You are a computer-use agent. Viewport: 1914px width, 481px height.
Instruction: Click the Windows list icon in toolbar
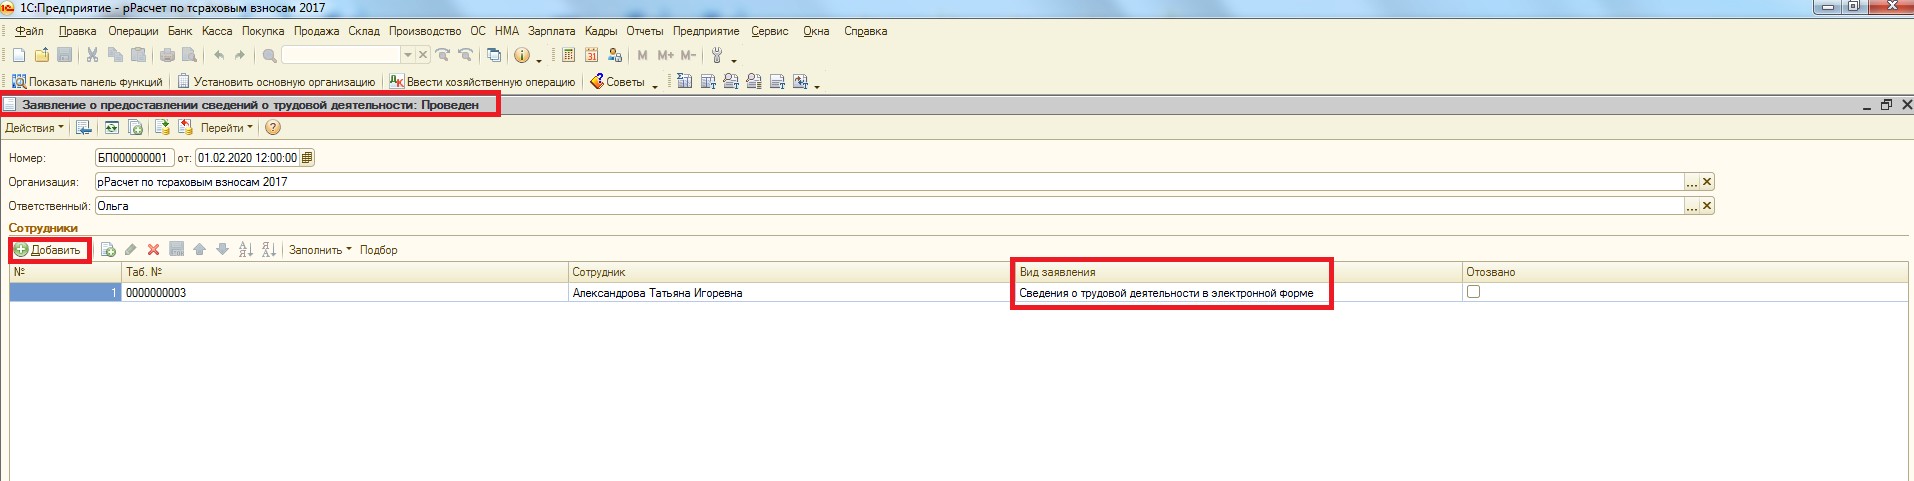click(x=493, y=56)
